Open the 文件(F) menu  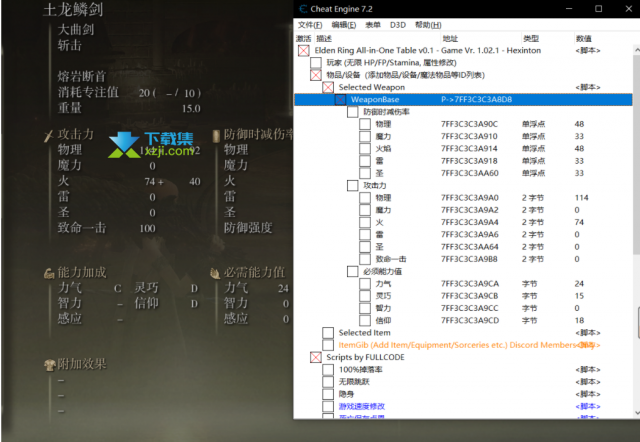310,25
